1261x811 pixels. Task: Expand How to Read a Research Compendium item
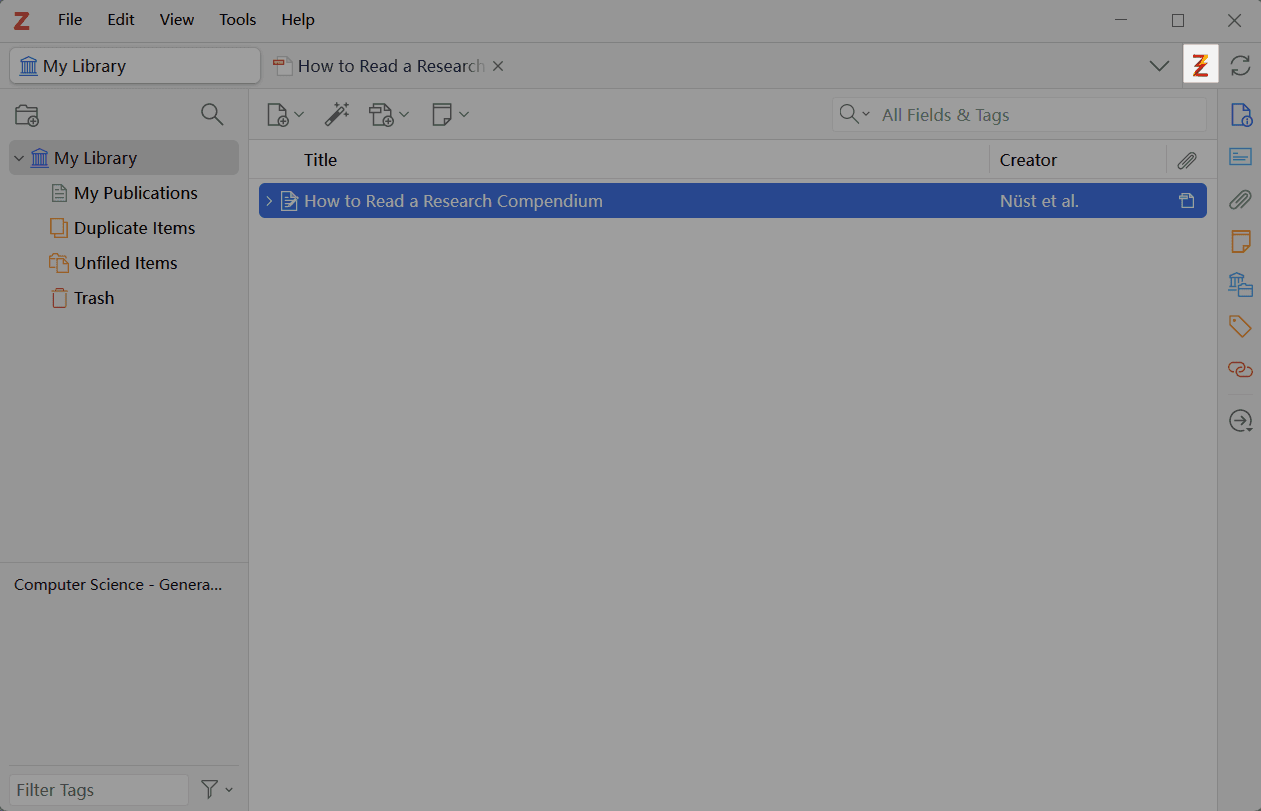[x=268, y=201]
